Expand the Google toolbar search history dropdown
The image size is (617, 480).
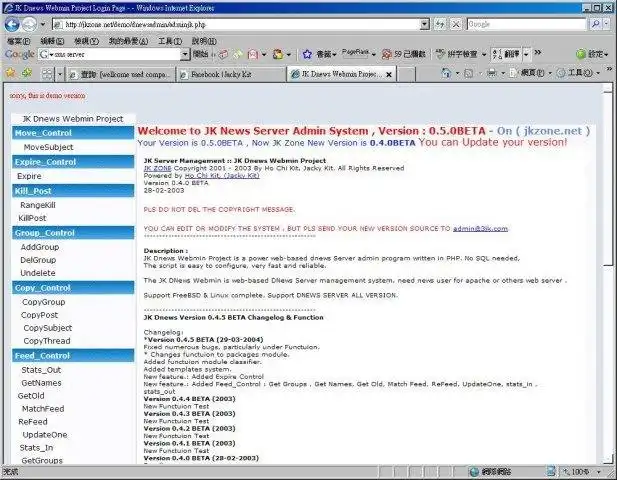coord(185,54)
